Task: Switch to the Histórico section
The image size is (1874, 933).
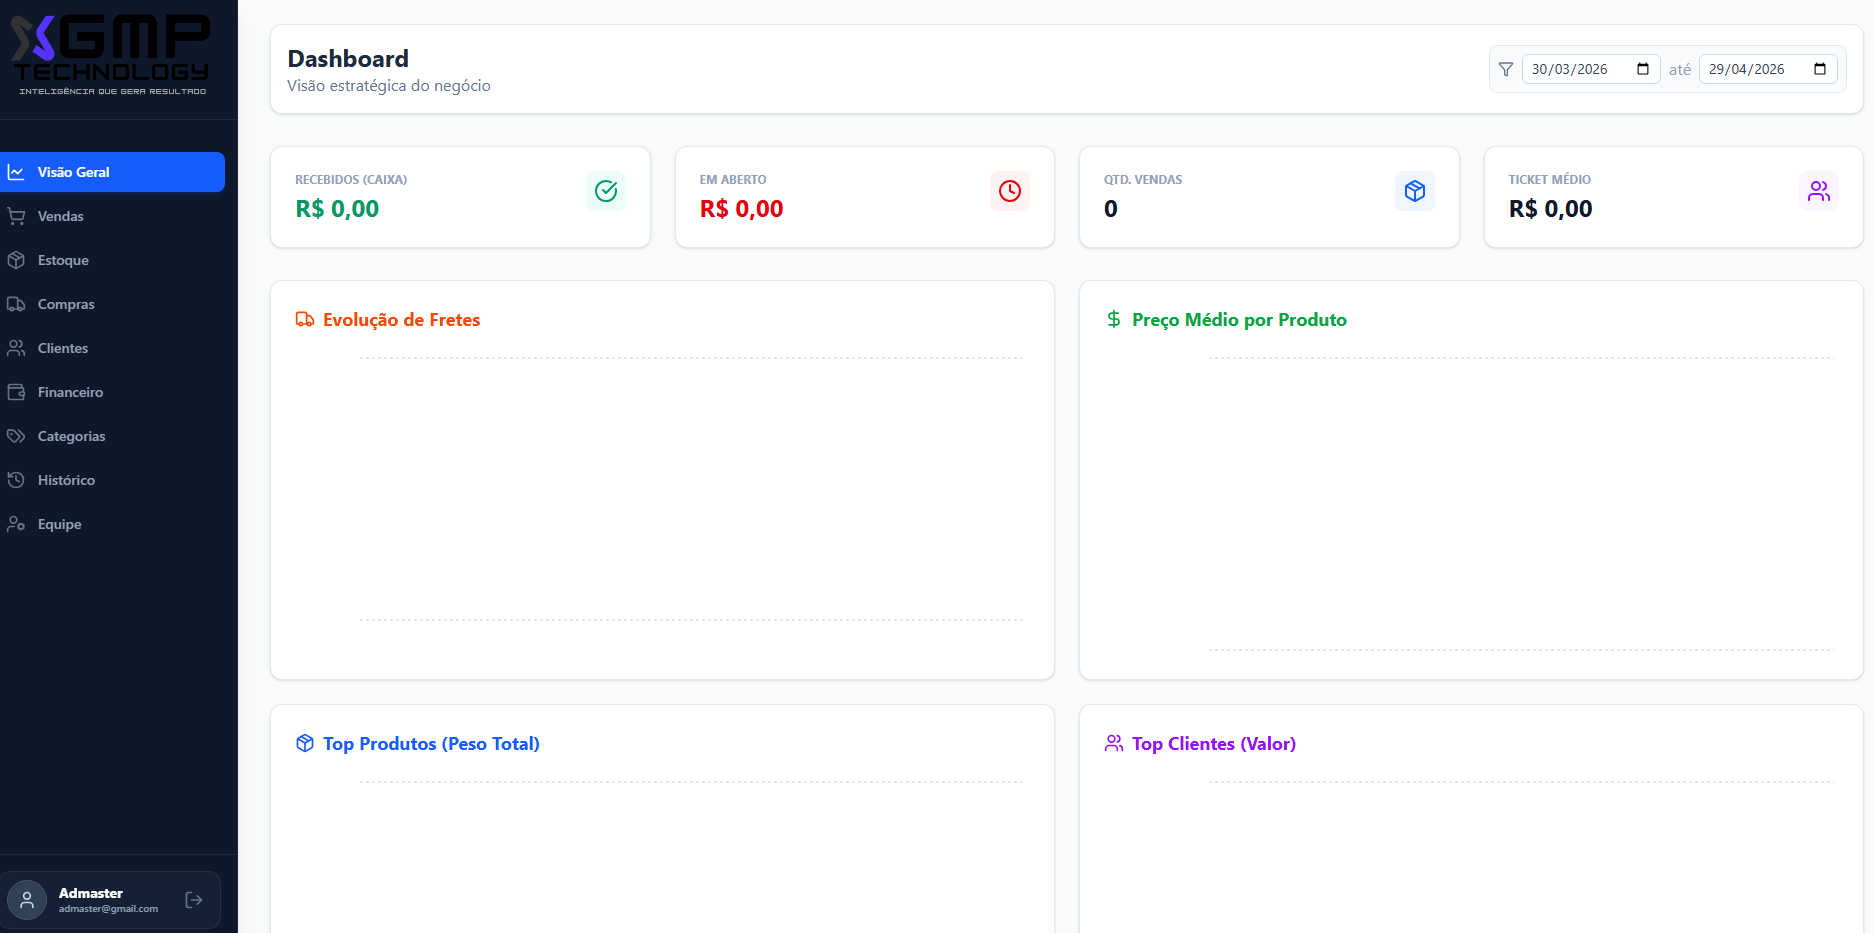Action: (x=67, y=480)
